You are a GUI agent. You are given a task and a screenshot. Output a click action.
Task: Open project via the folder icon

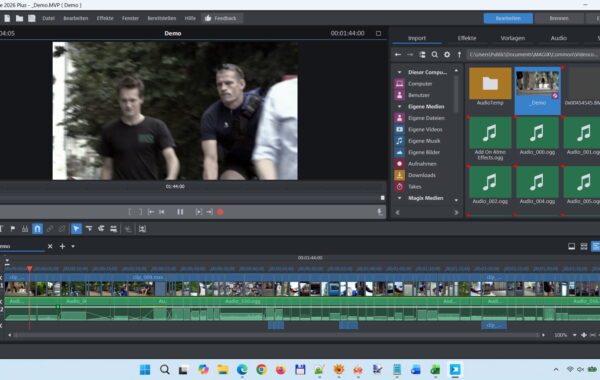tap(20, 18)
